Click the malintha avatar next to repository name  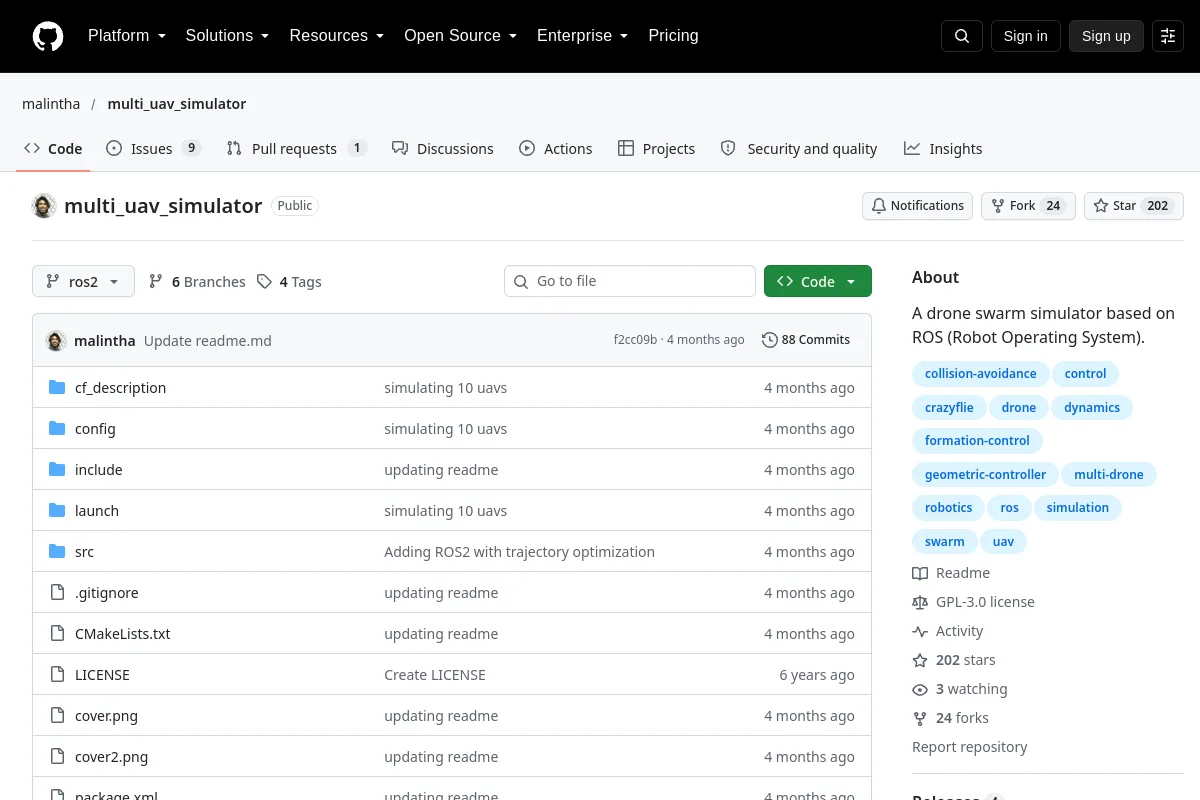point(43,206)
